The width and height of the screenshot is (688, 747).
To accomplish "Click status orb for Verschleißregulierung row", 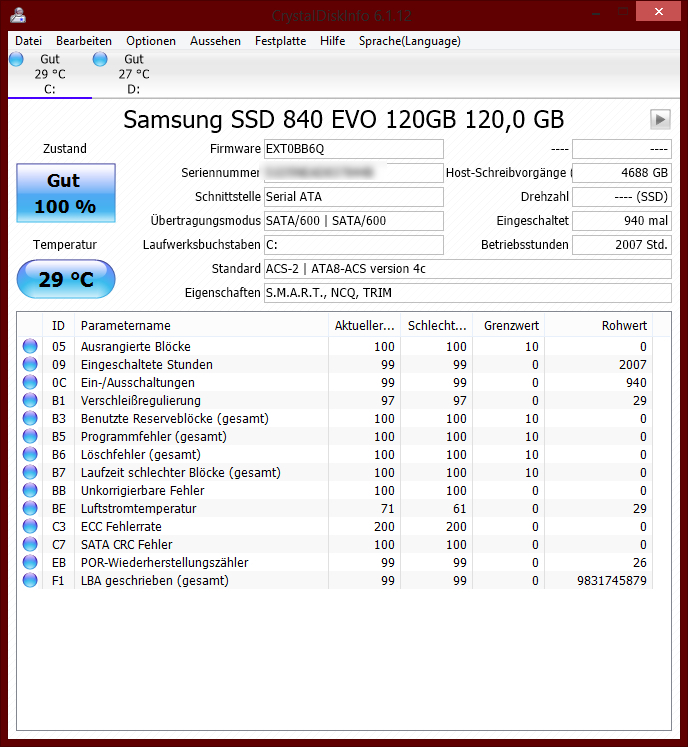I will (x=30, y=401).
